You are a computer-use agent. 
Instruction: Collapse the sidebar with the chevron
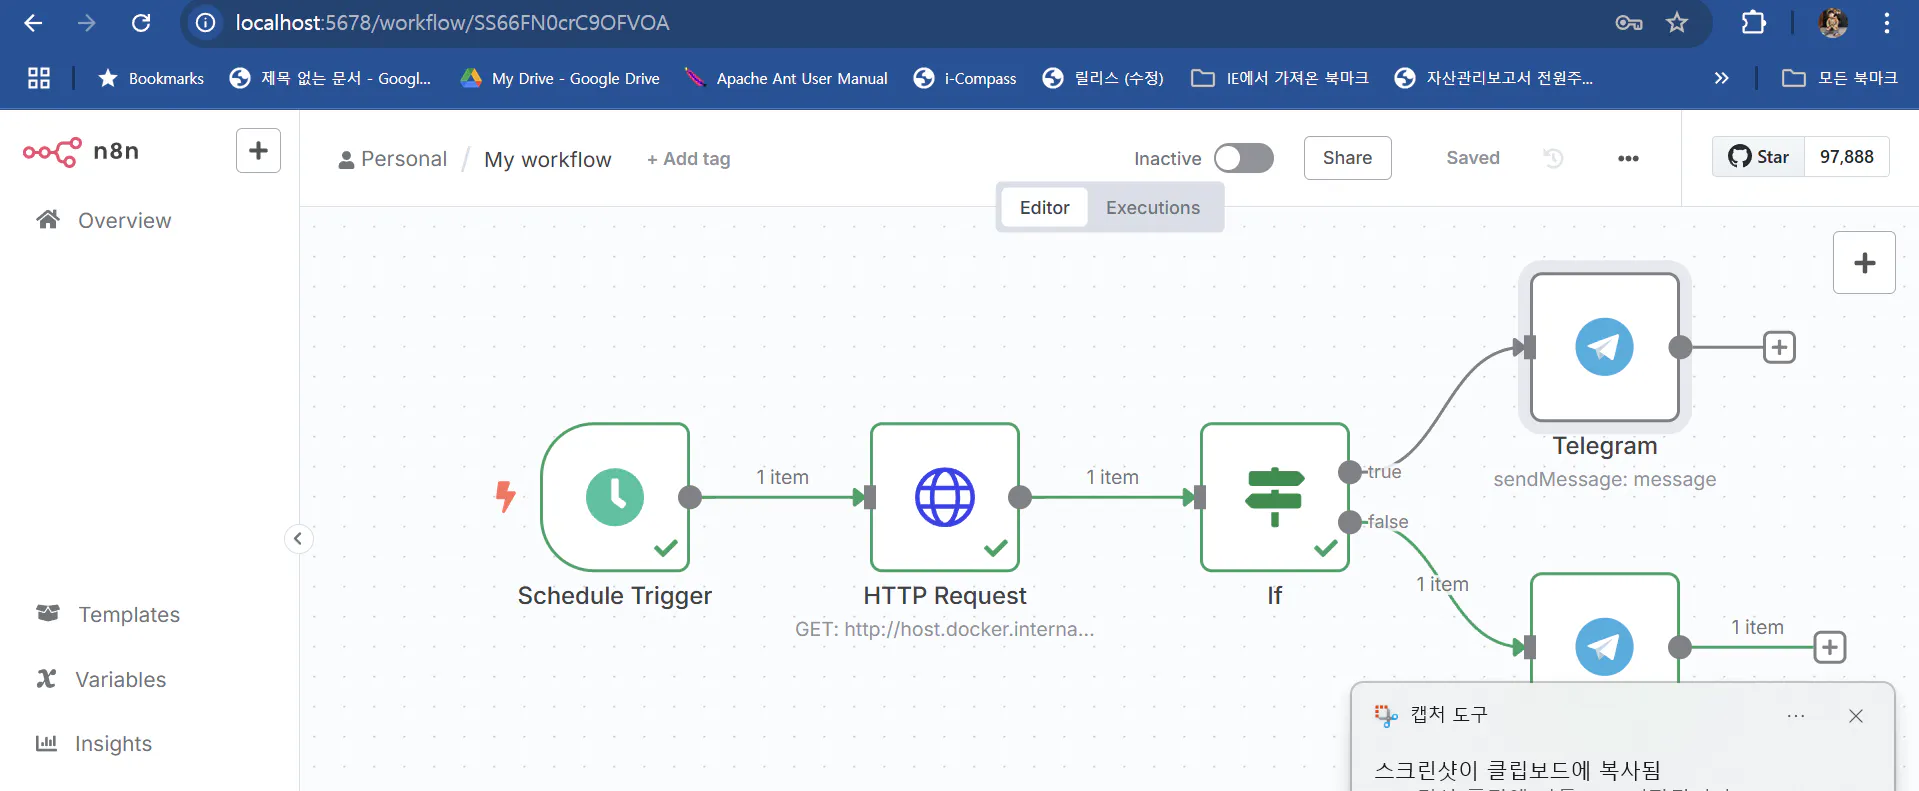pos(298,539)
